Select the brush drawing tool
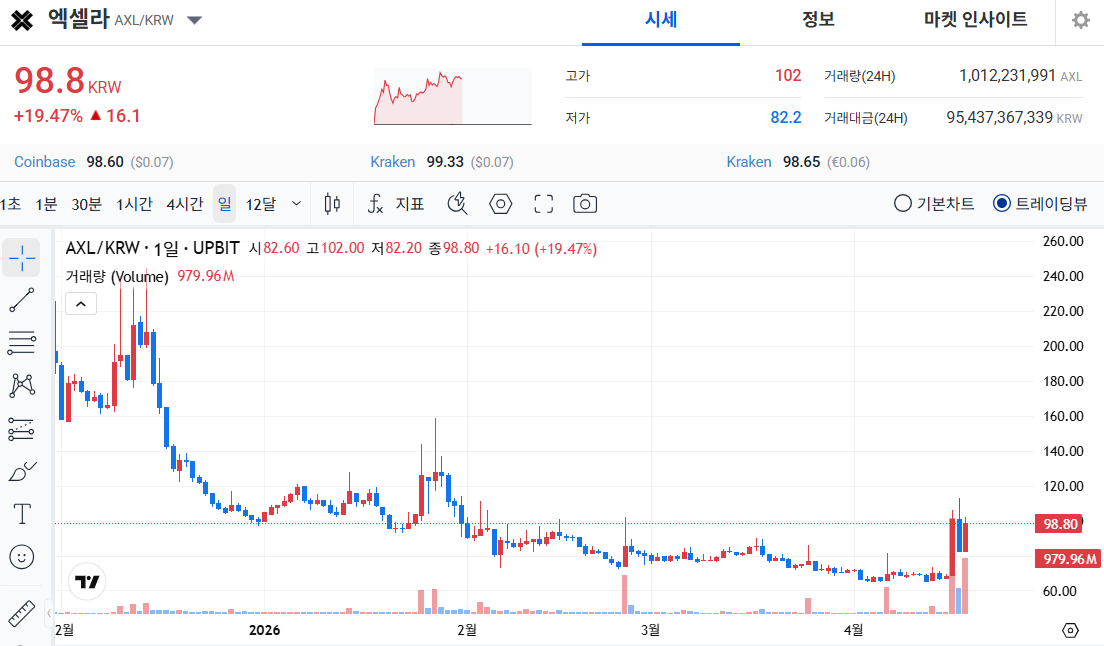Viewport: 1104px width, 646px height. click(22, 471)
